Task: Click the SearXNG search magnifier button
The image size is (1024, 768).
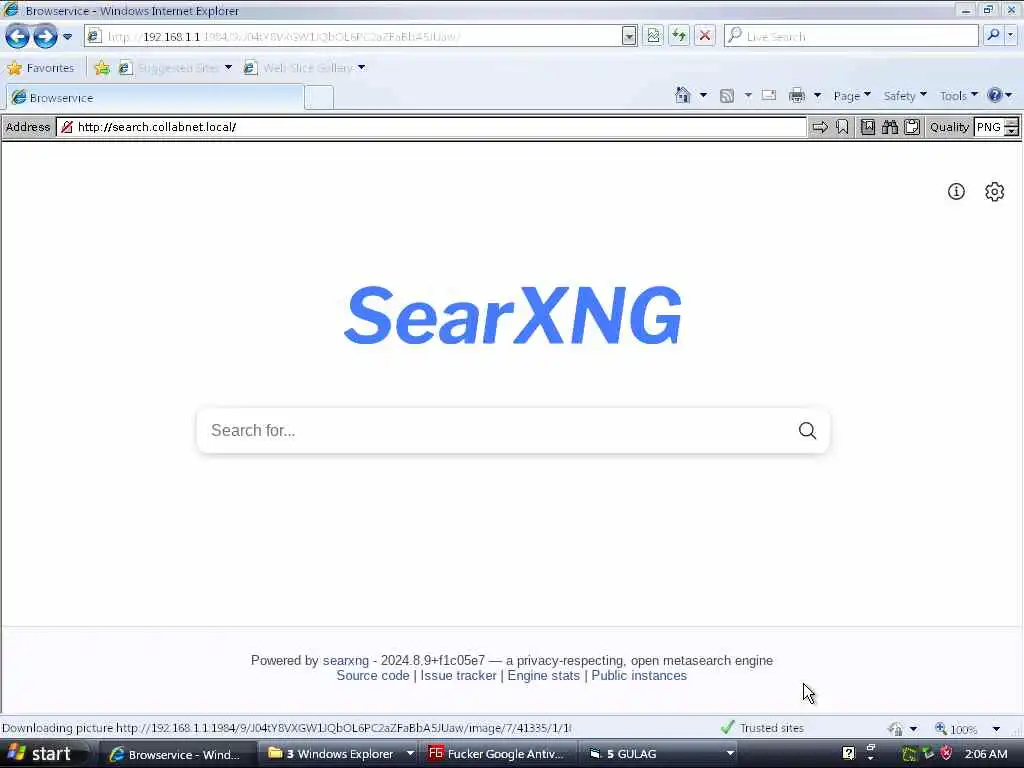Action: (x=807, y=430)
